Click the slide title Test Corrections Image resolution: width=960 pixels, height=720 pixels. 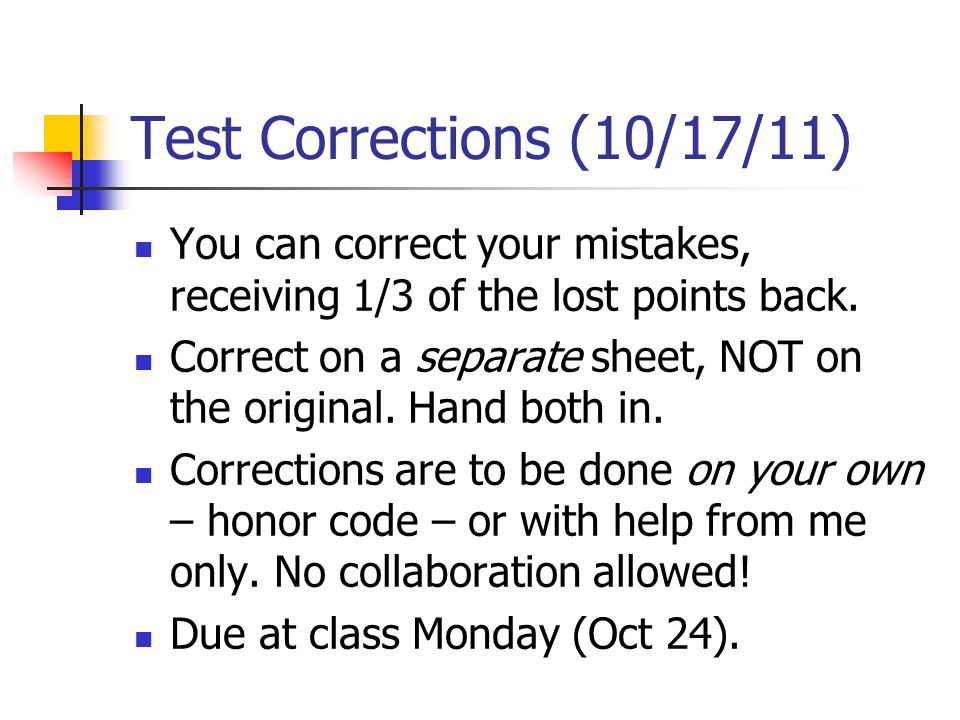340,138
